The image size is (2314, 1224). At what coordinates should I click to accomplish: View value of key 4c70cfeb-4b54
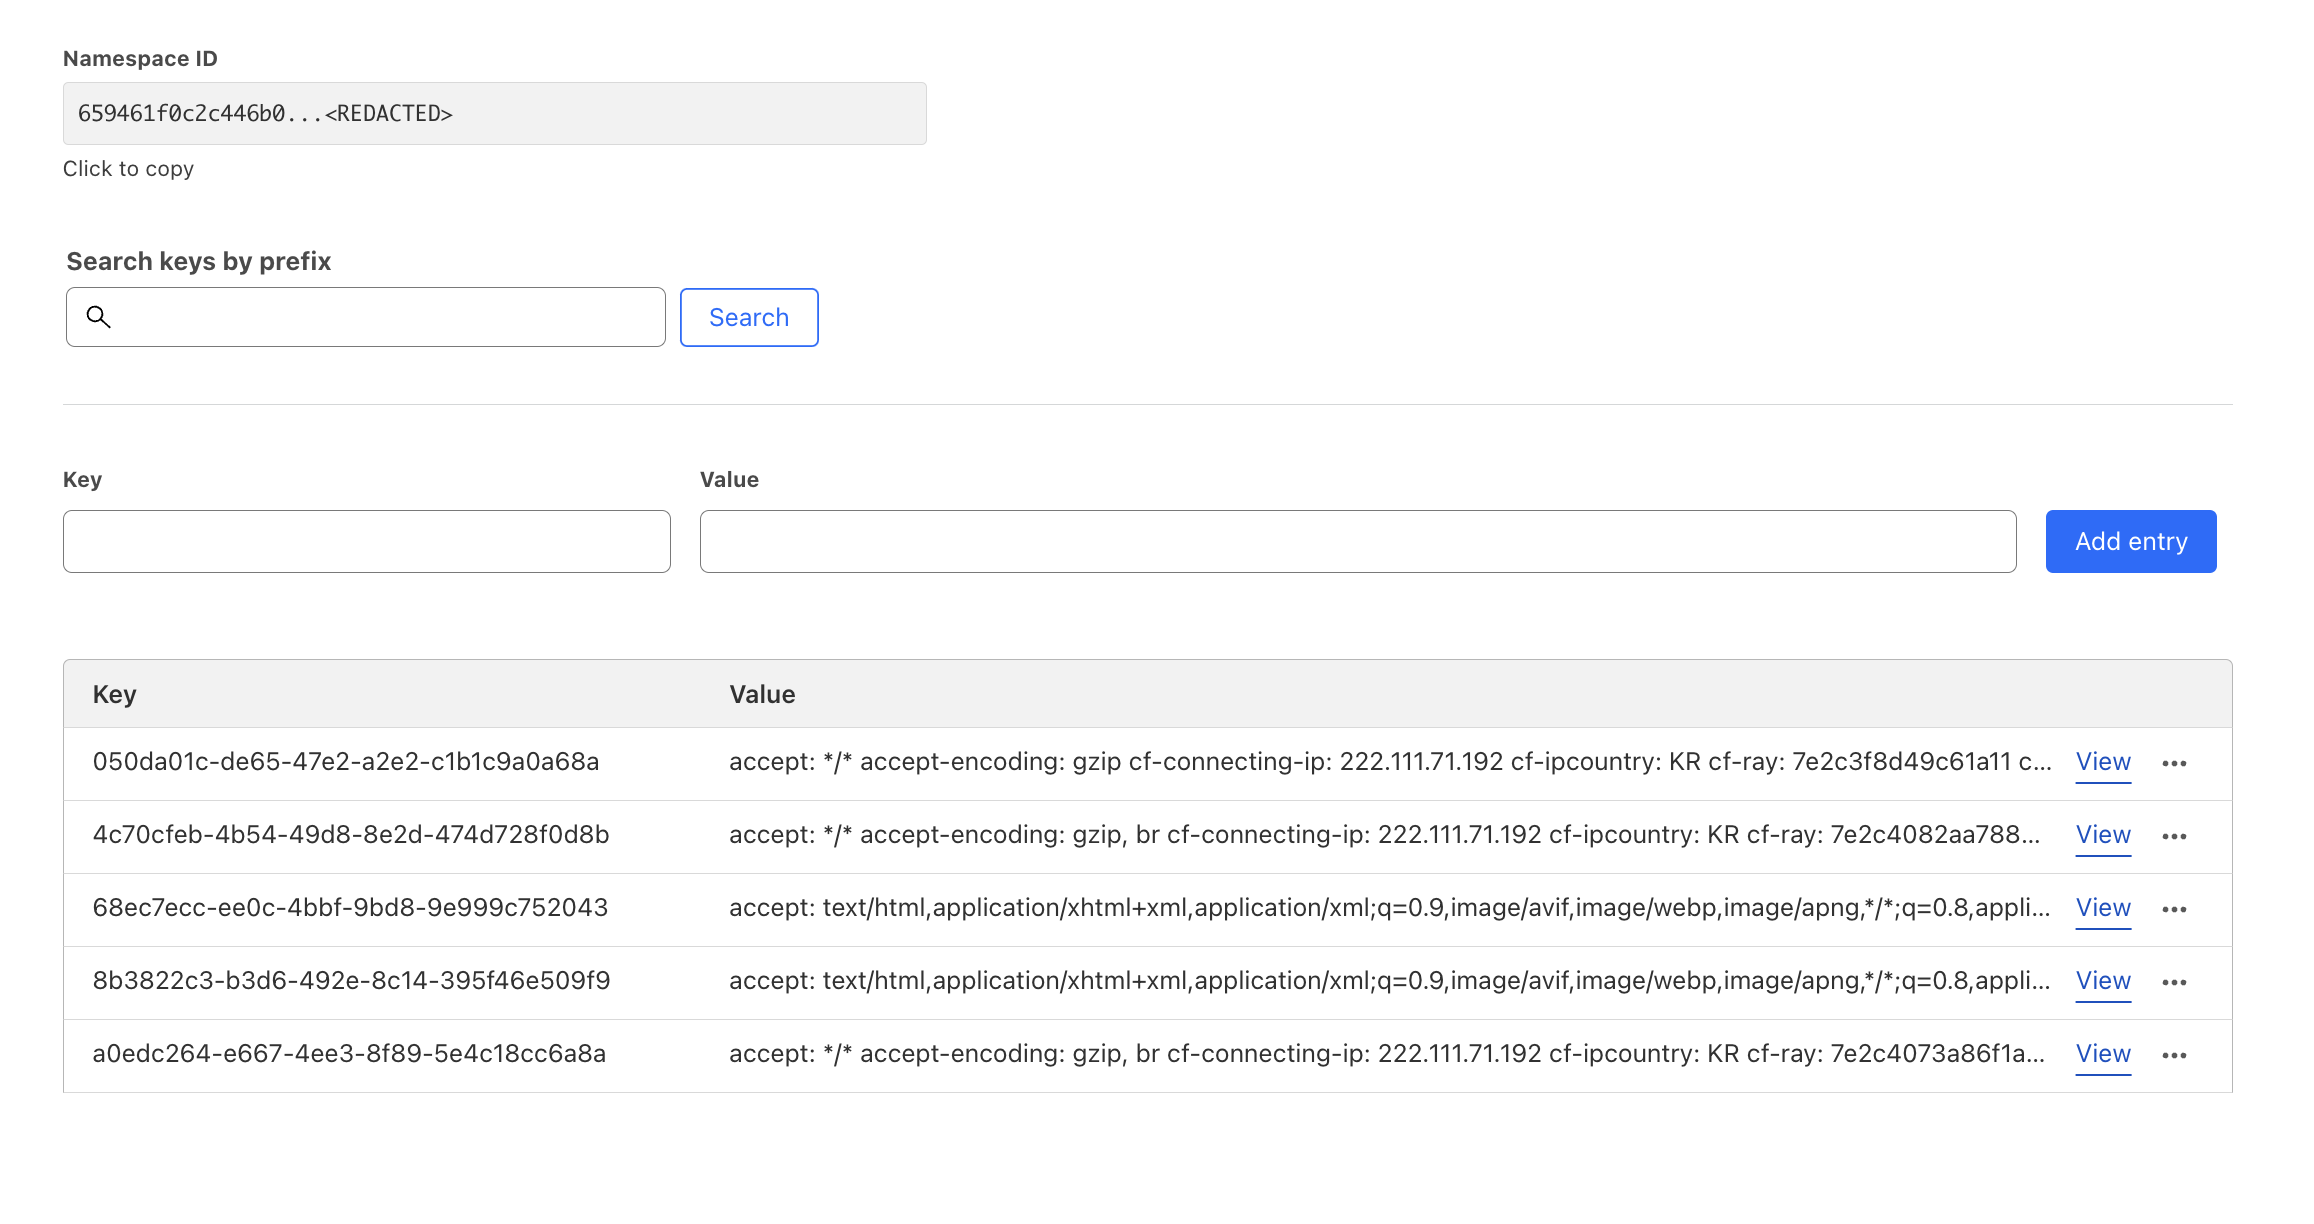click(2103, 835)
